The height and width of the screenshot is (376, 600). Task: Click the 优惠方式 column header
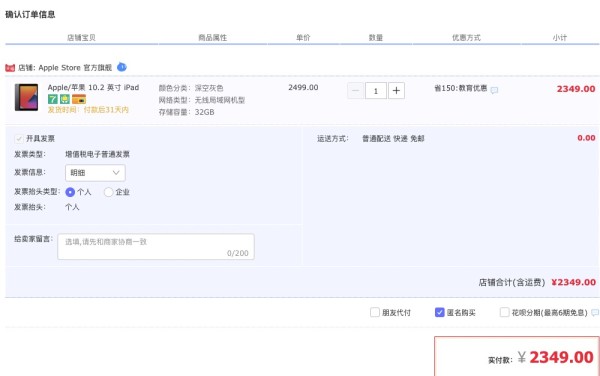coord(466,37)
